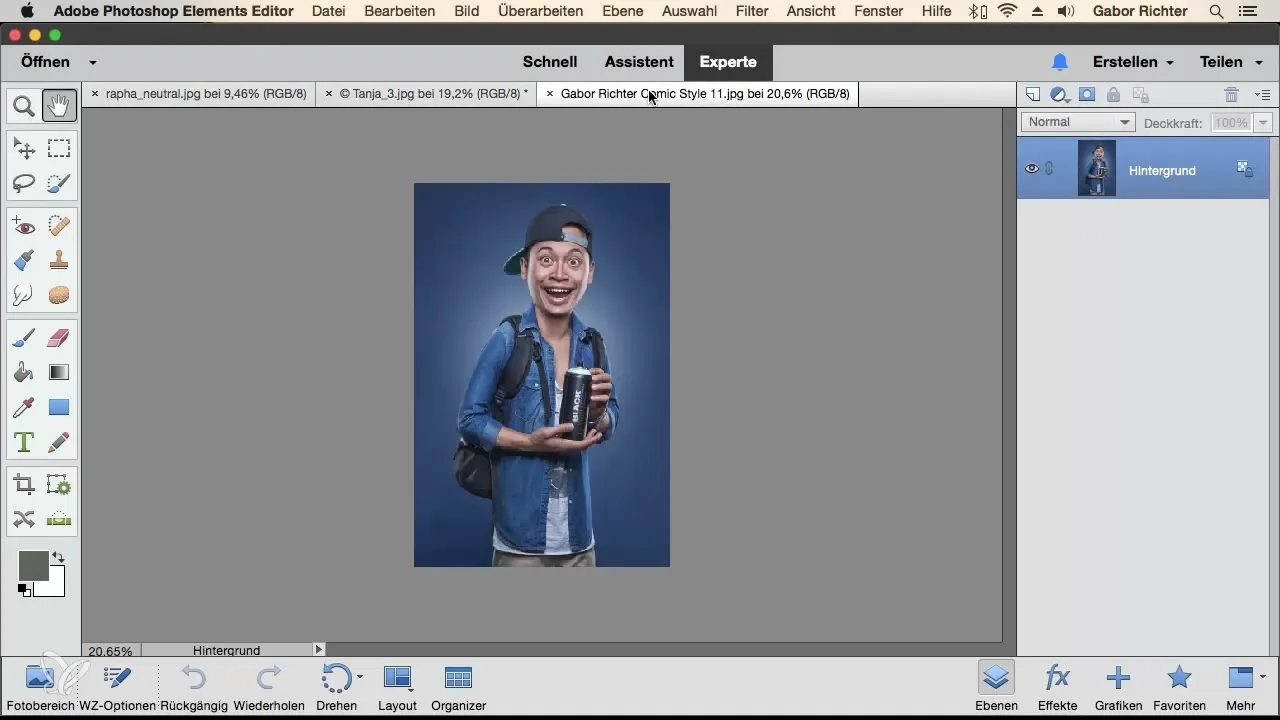Expand the Layout options arrow
The image size is (1280, 720).
pos(411,688)
